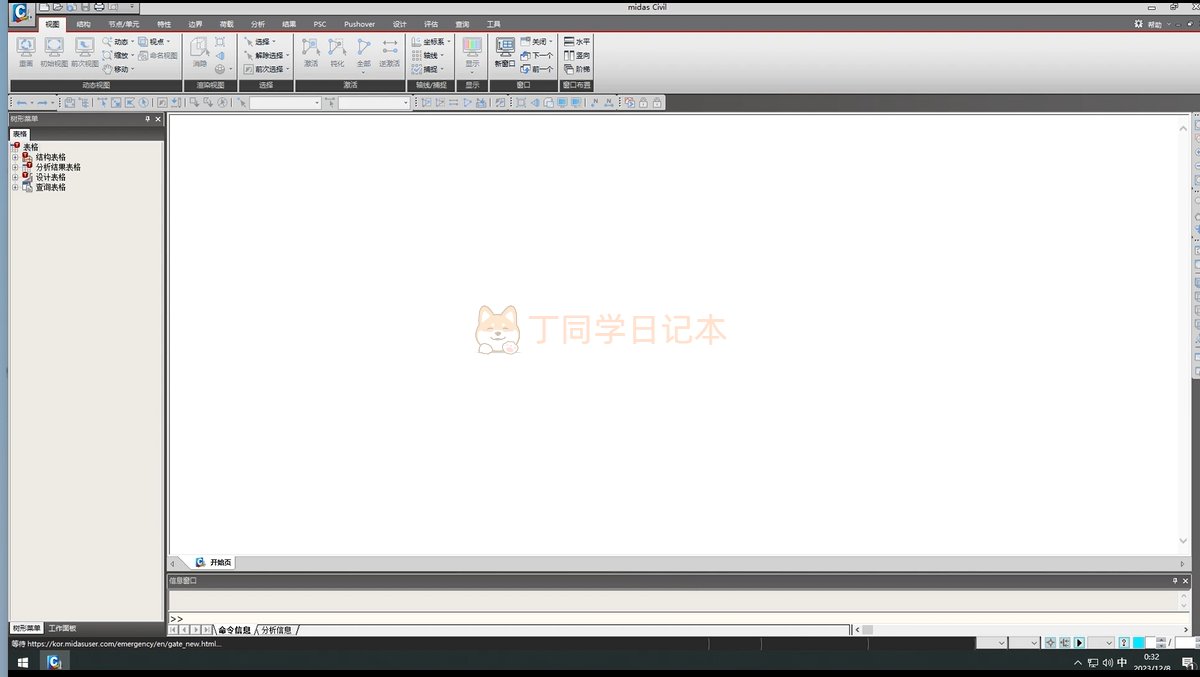Screen dimensions: 1200x677
Task: Open the 轴线 grid line dropdown
Action: tap(428, 56)
